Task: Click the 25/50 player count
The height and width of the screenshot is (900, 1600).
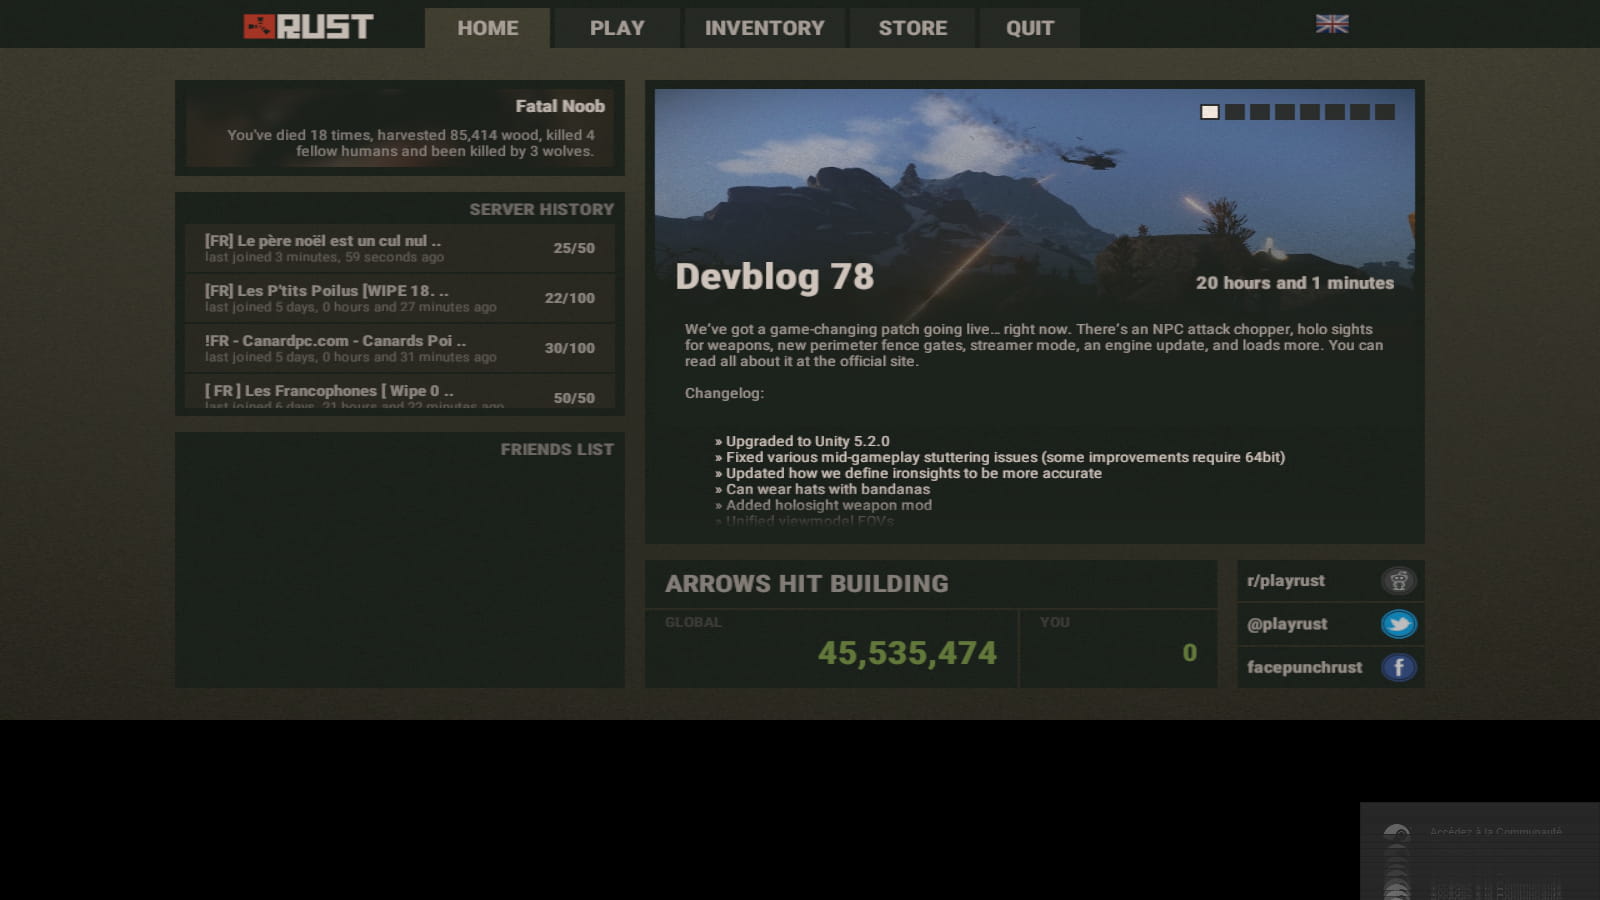Action: pos(574,248)
